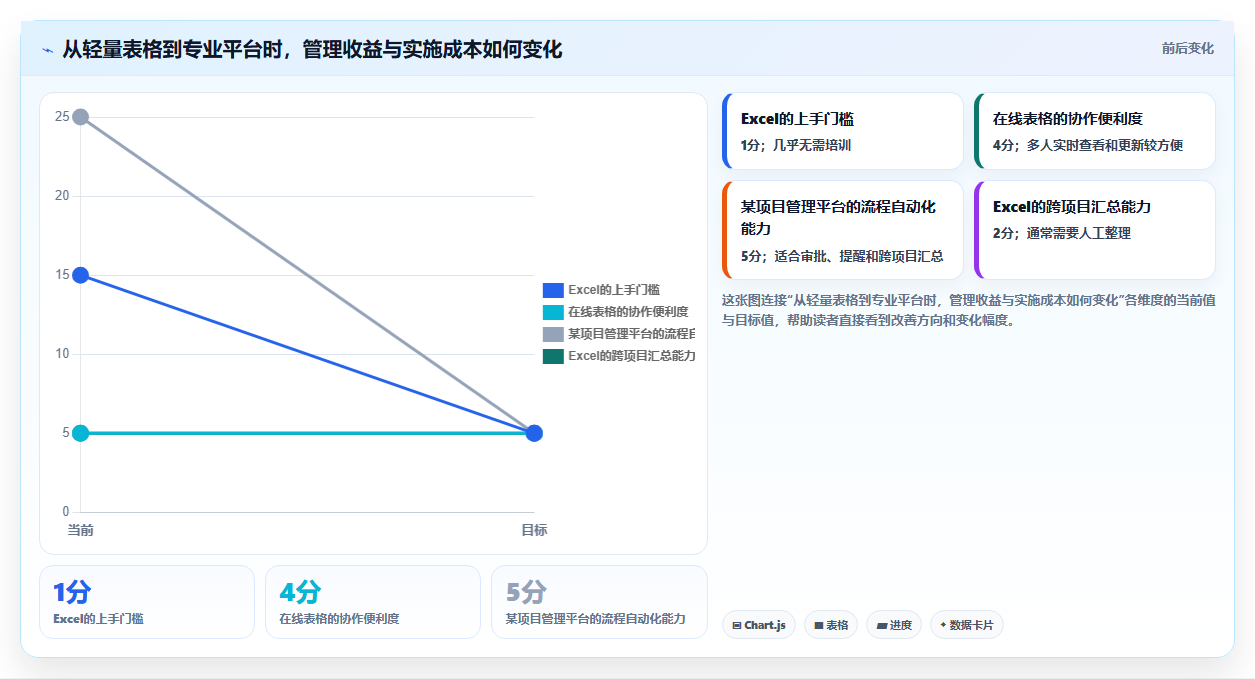1255x679 pixels.
Task: Click the 在线表格的协作便利度 legend label
Action: point(628,312)
